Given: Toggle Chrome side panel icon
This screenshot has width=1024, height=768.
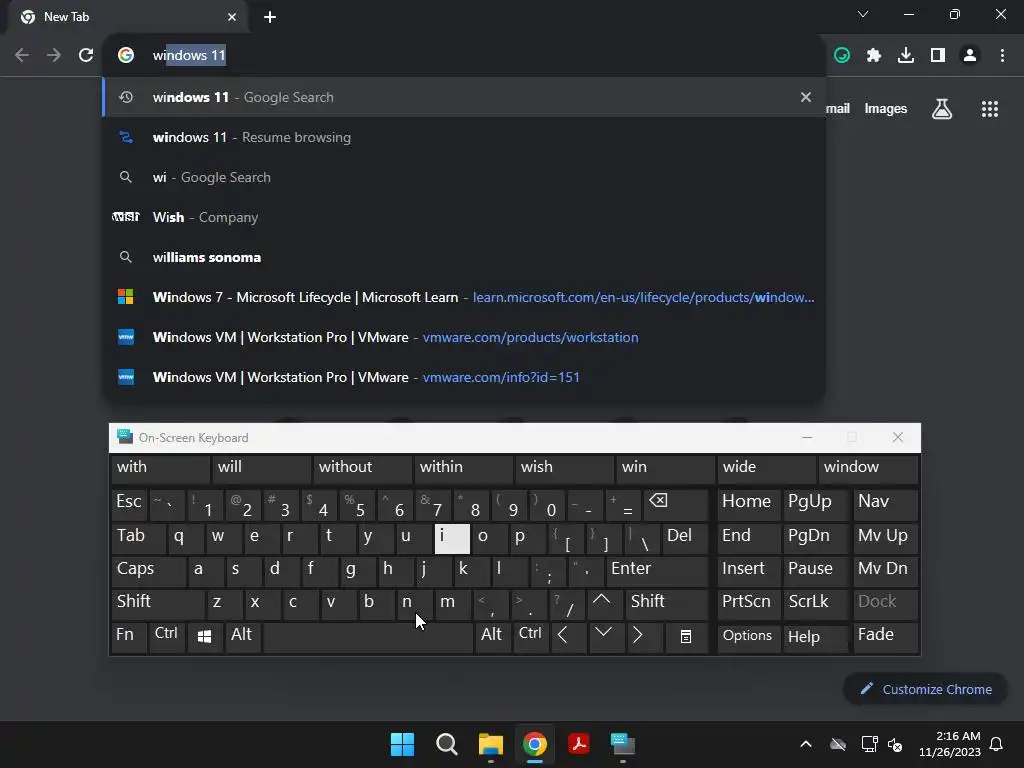Looking at the screenshot, I should point(938,56).
